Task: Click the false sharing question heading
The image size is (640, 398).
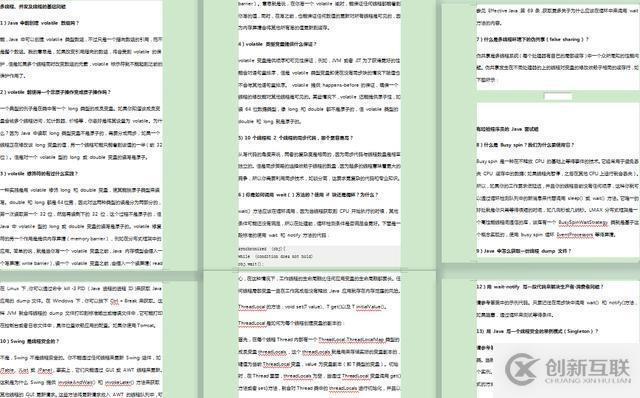Action: [532, 40]
